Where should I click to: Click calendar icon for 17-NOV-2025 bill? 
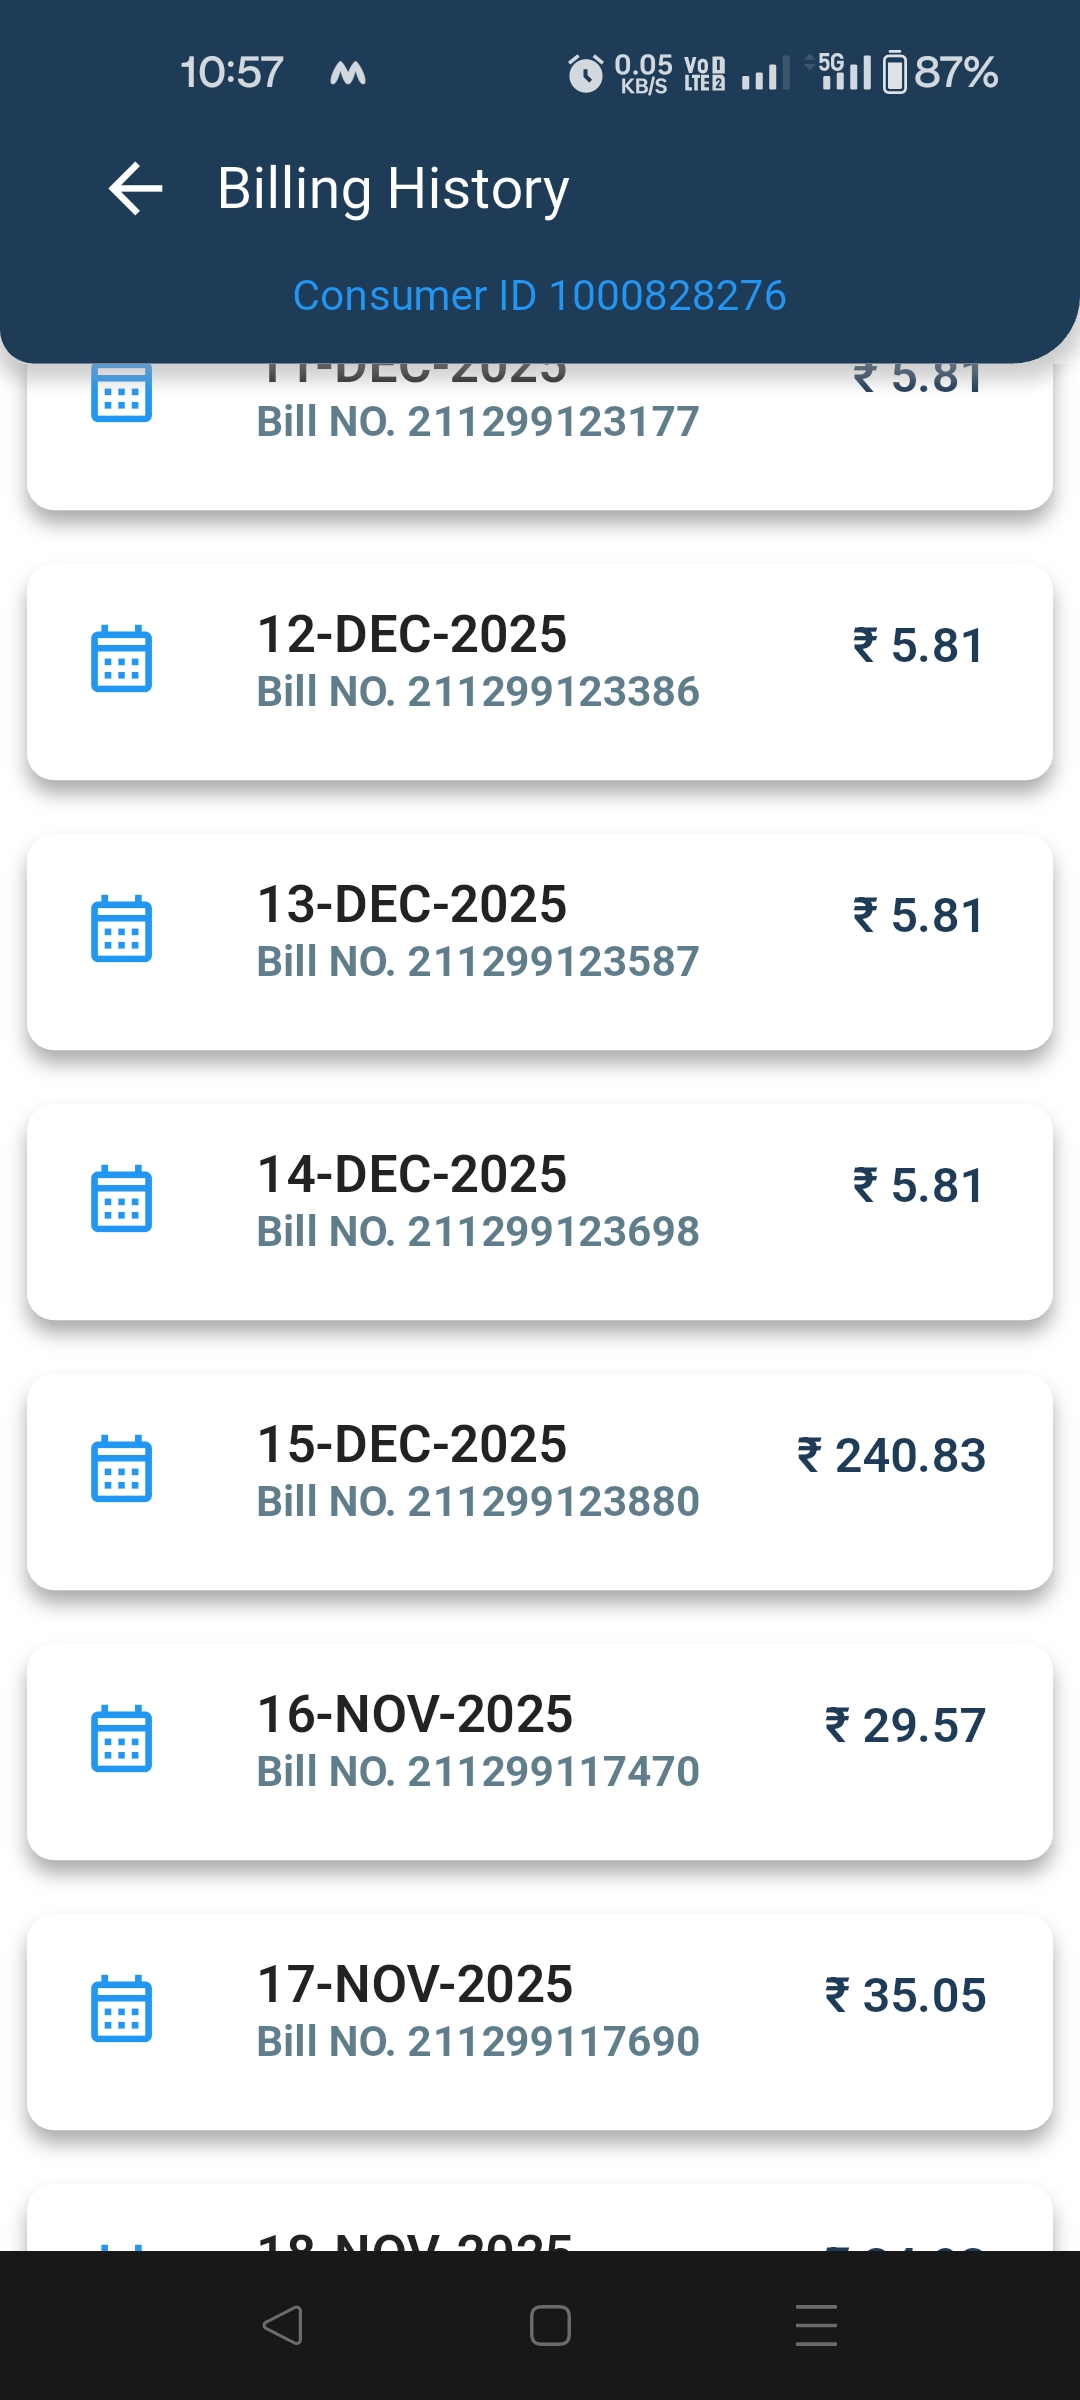[121, 2010]
